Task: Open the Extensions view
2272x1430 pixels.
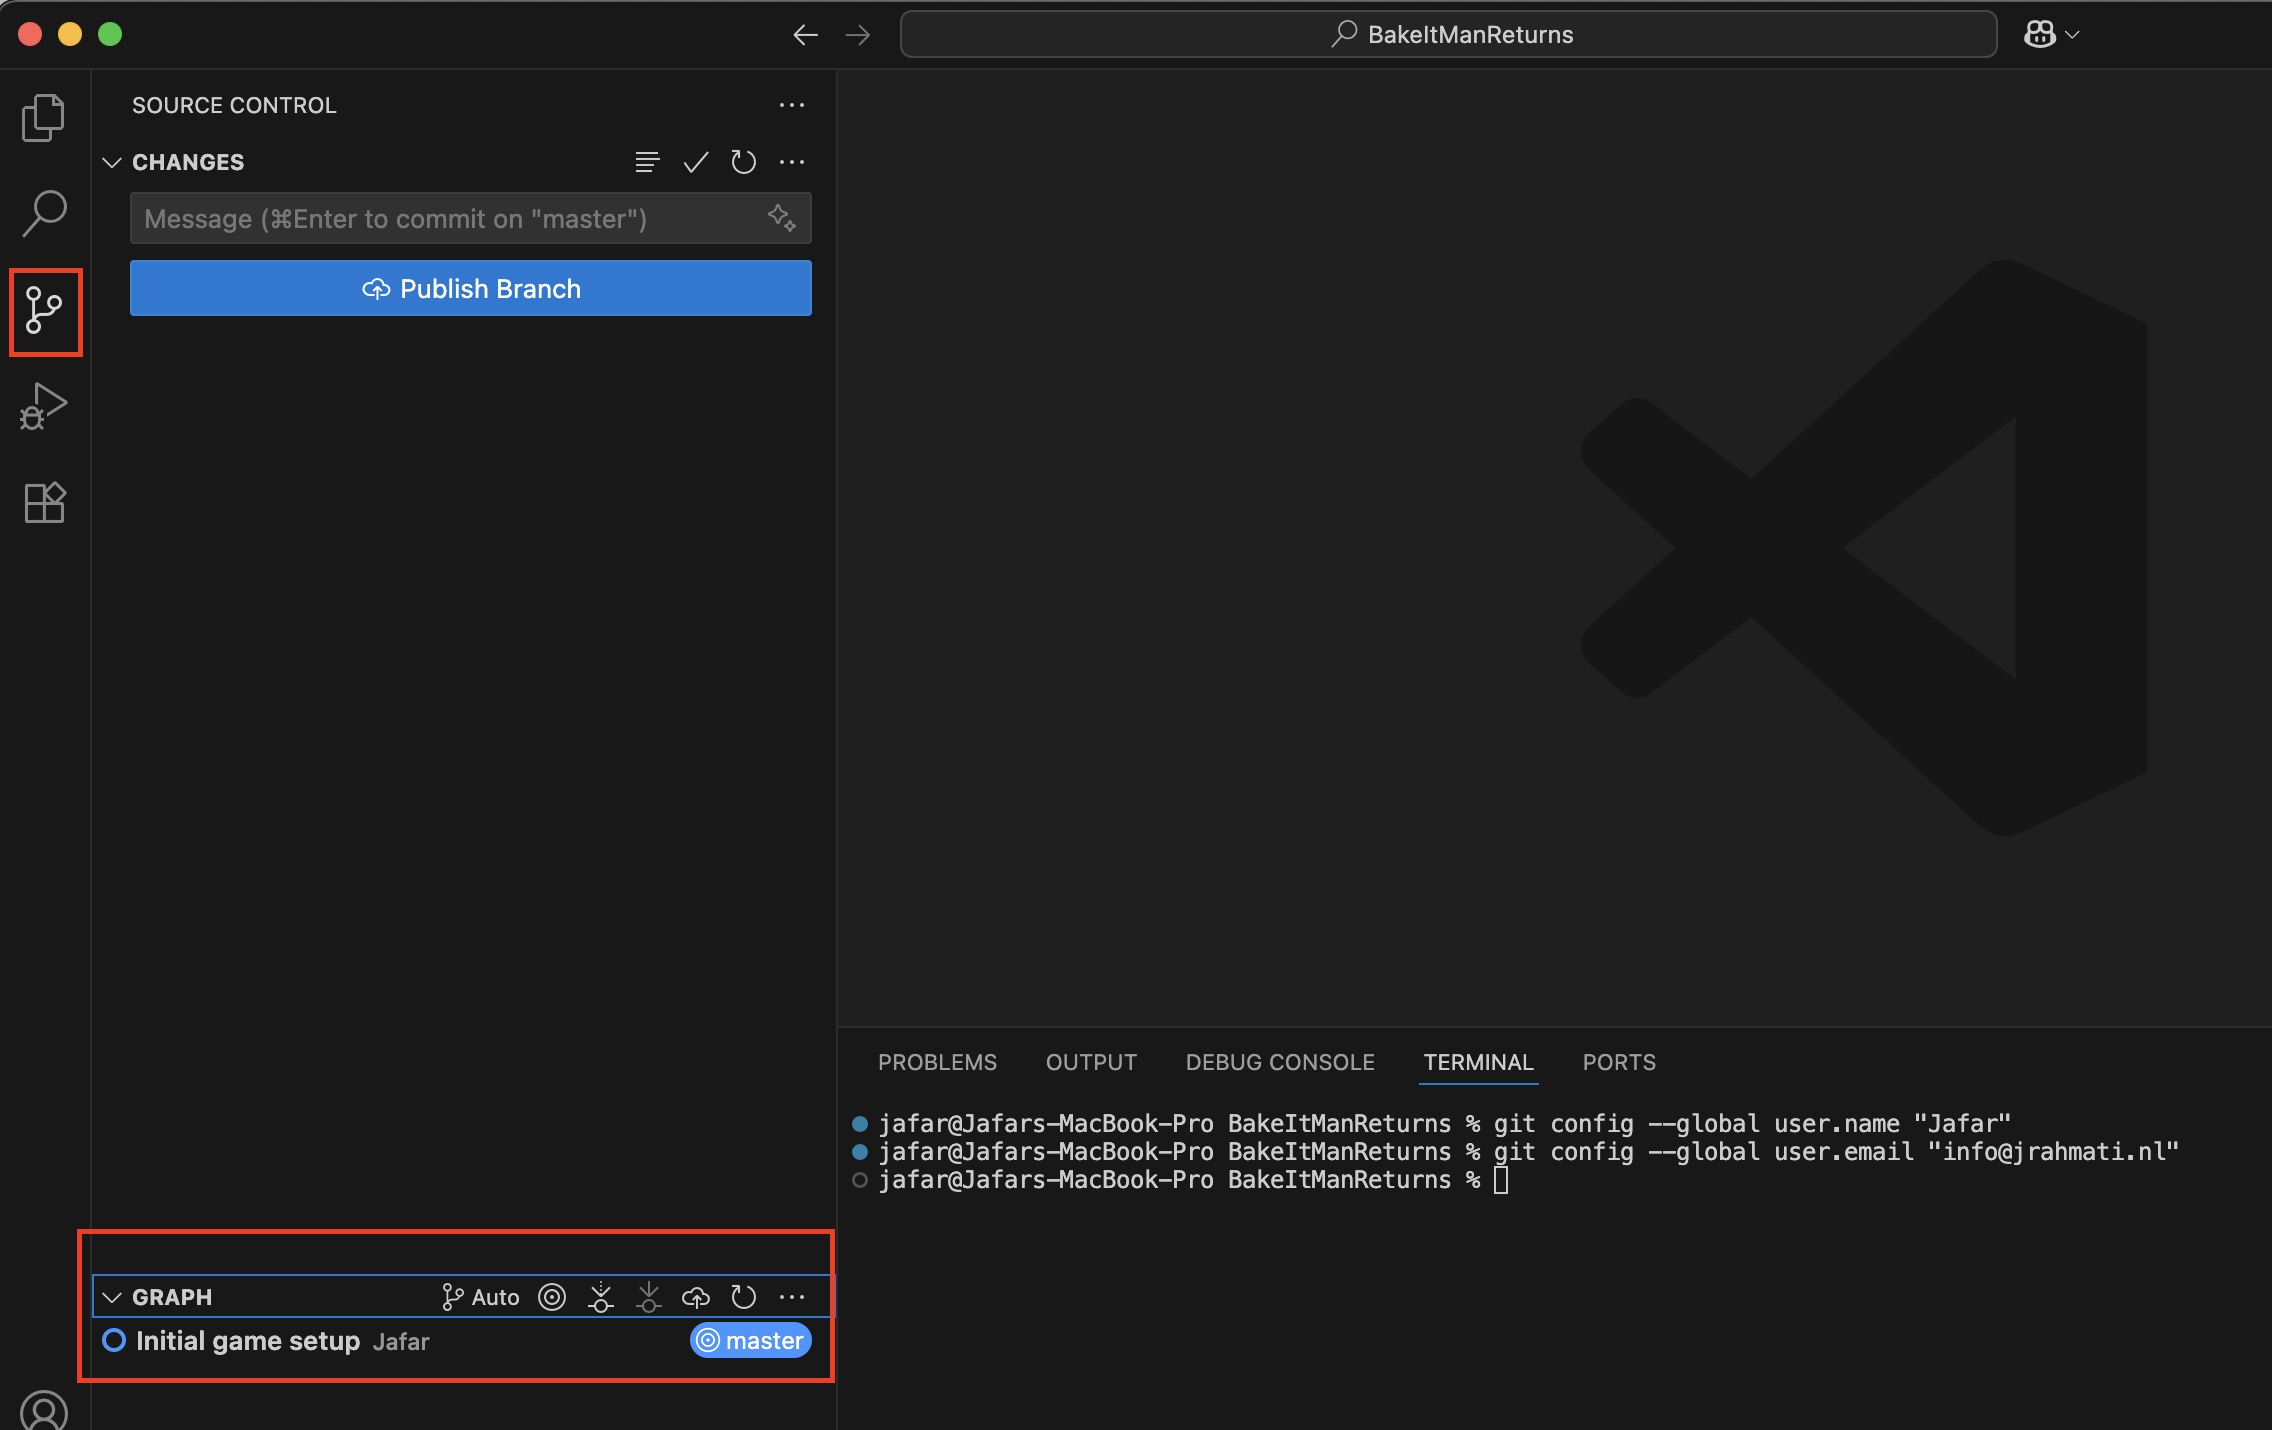Action: (44, 503)
